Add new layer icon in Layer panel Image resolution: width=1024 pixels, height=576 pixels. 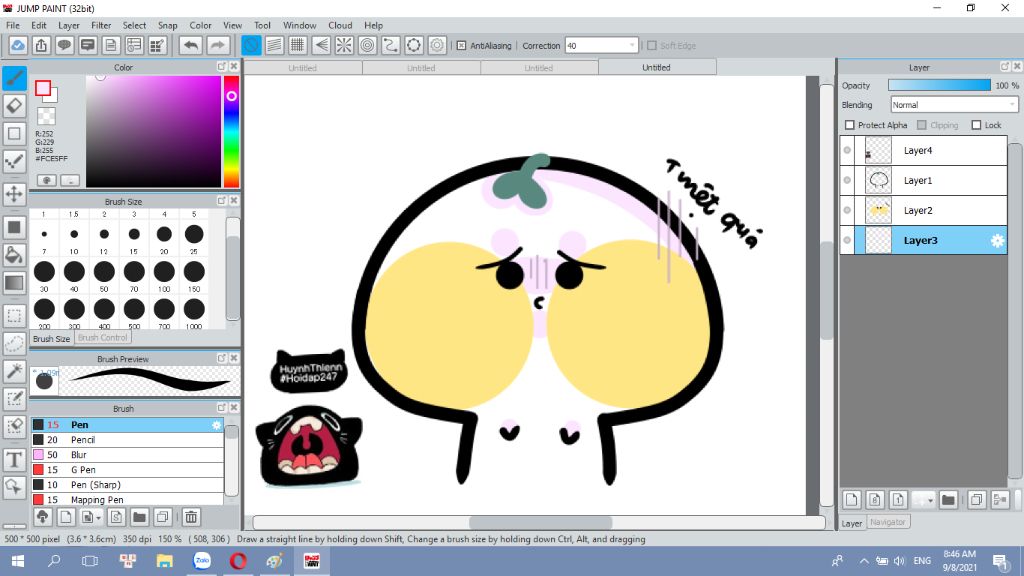(852, 500)
